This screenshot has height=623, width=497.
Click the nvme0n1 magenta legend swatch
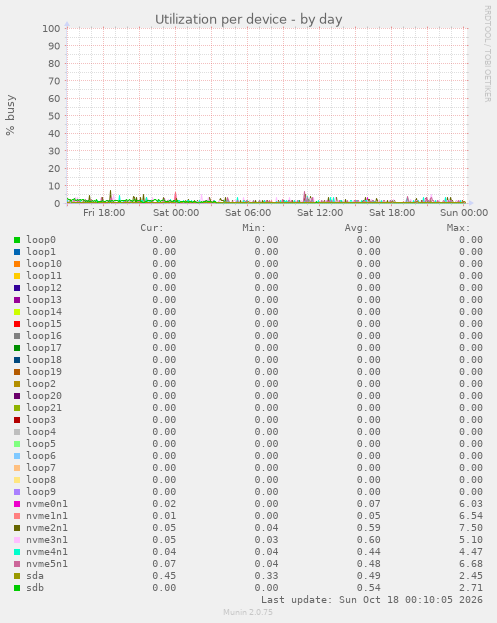click(17, 504)
